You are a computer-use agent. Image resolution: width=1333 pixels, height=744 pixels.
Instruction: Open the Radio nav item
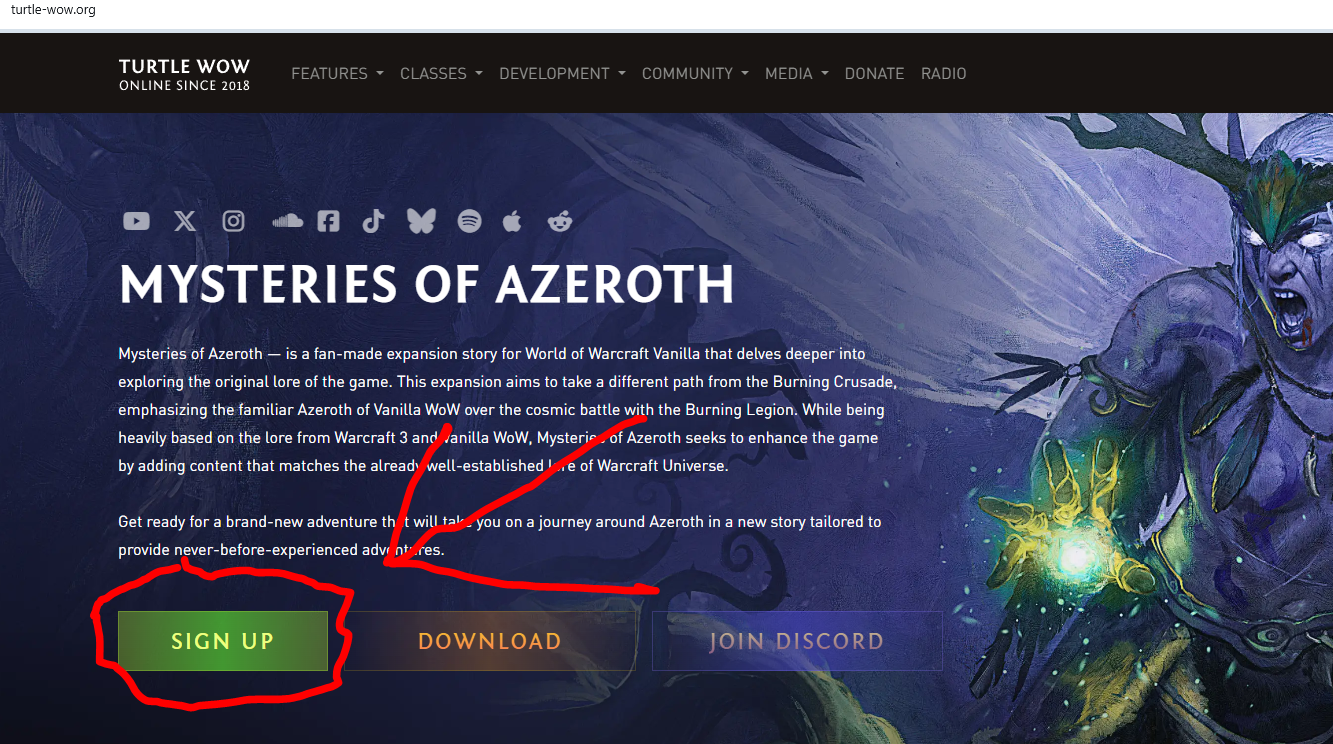point(944,73)
